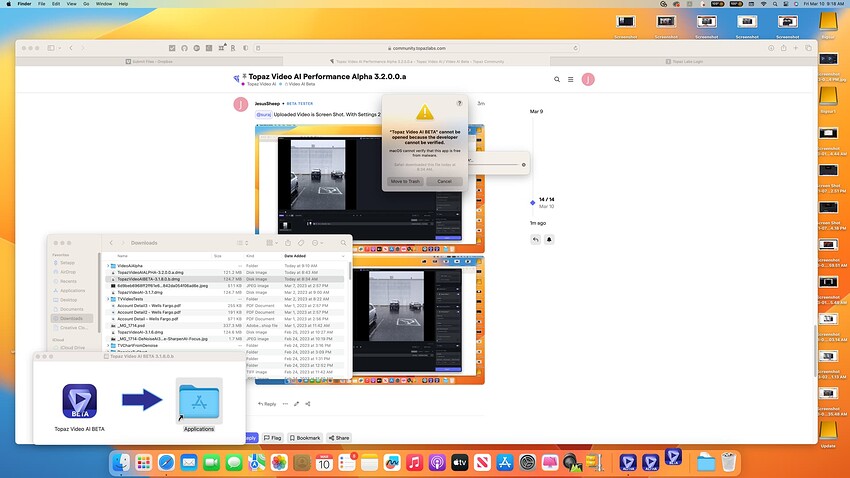This screenshot has height=478, width=850.
Task: Click the edit pencil icon under the post
Action: click(x=297, y=404)
